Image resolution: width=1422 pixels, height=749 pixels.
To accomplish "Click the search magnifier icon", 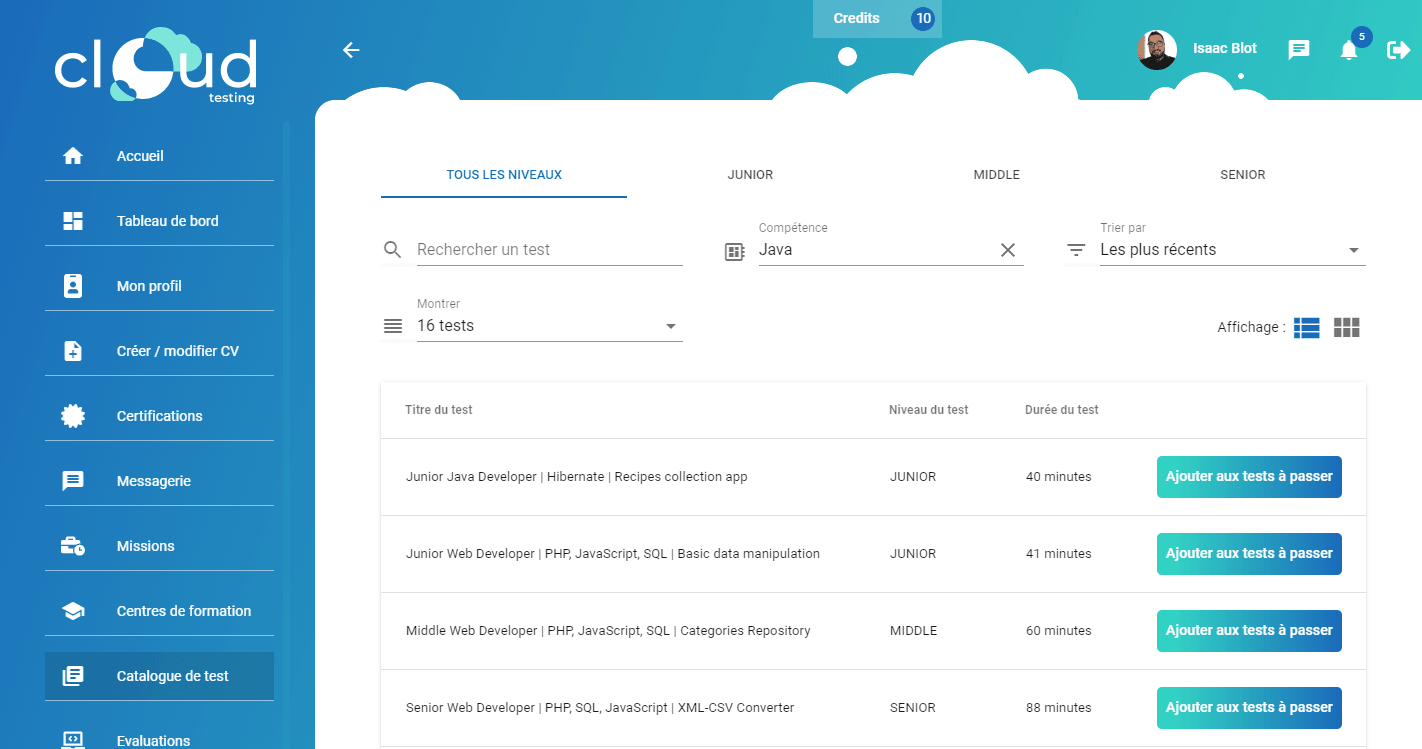I will point(393,249).
